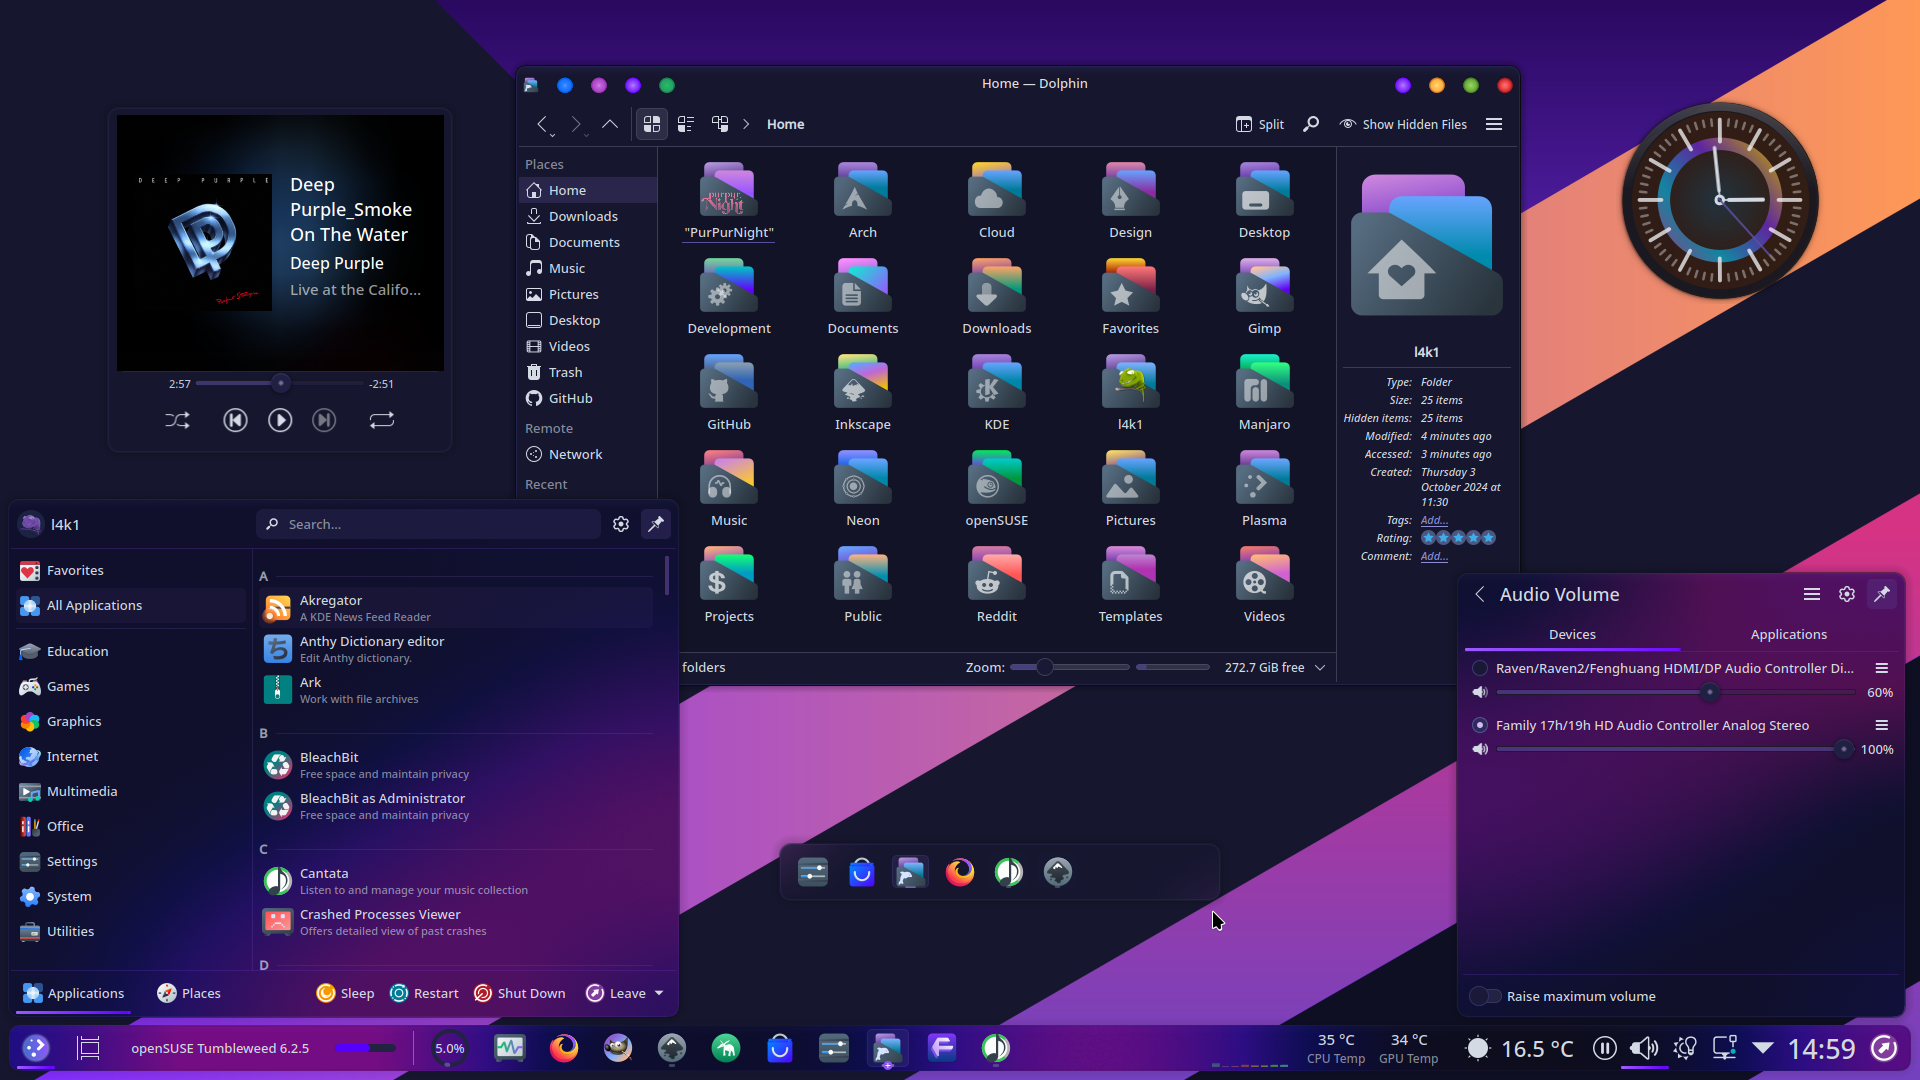Mute the Raven HDMI/DP audio device
Screen dimensions: 1920x1080
coord(1480,692)
